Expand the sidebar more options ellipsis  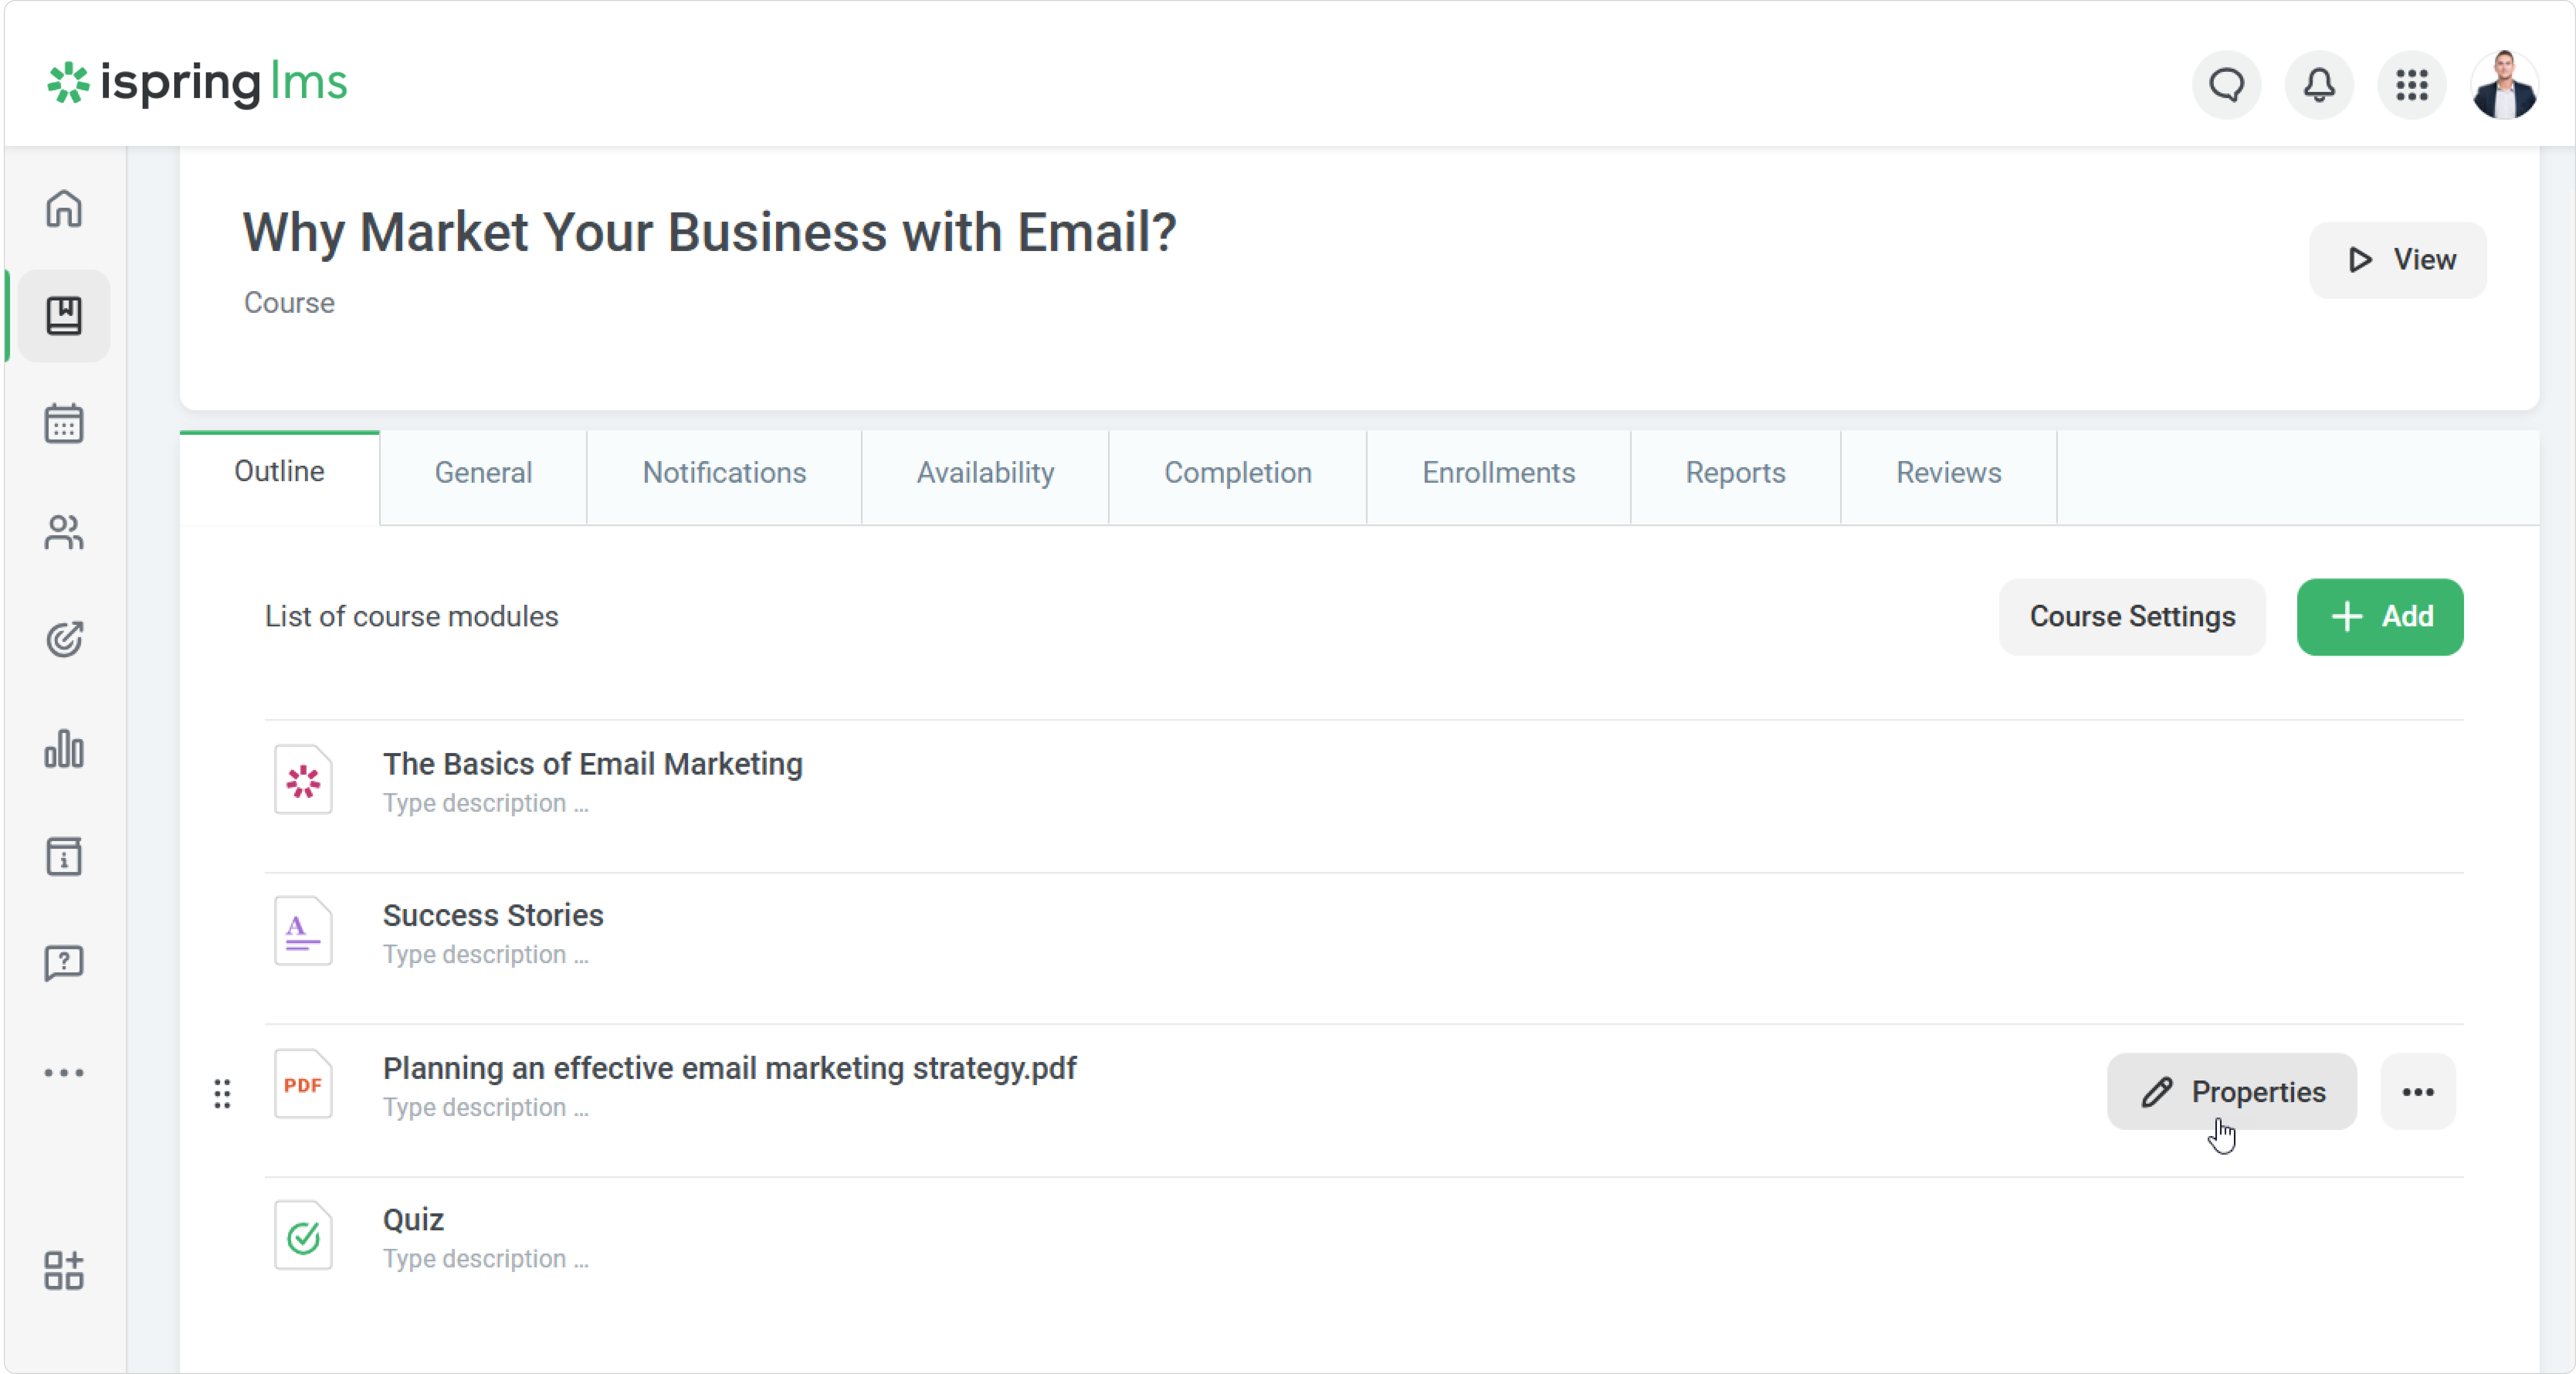[64, 1073]
